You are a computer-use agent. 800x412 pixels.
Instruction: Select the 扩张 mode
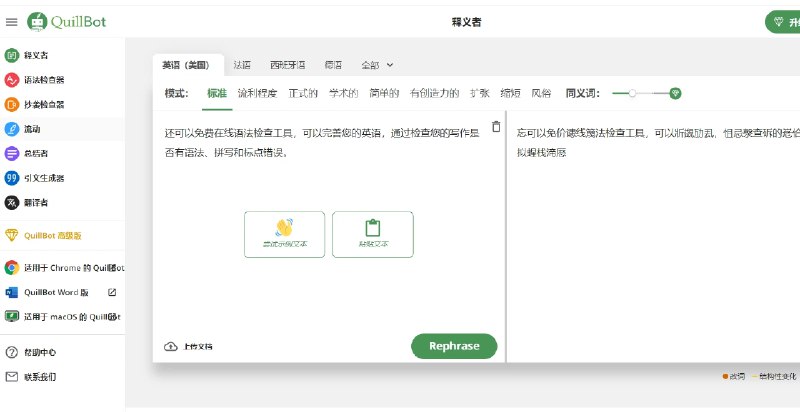(480, 93)
